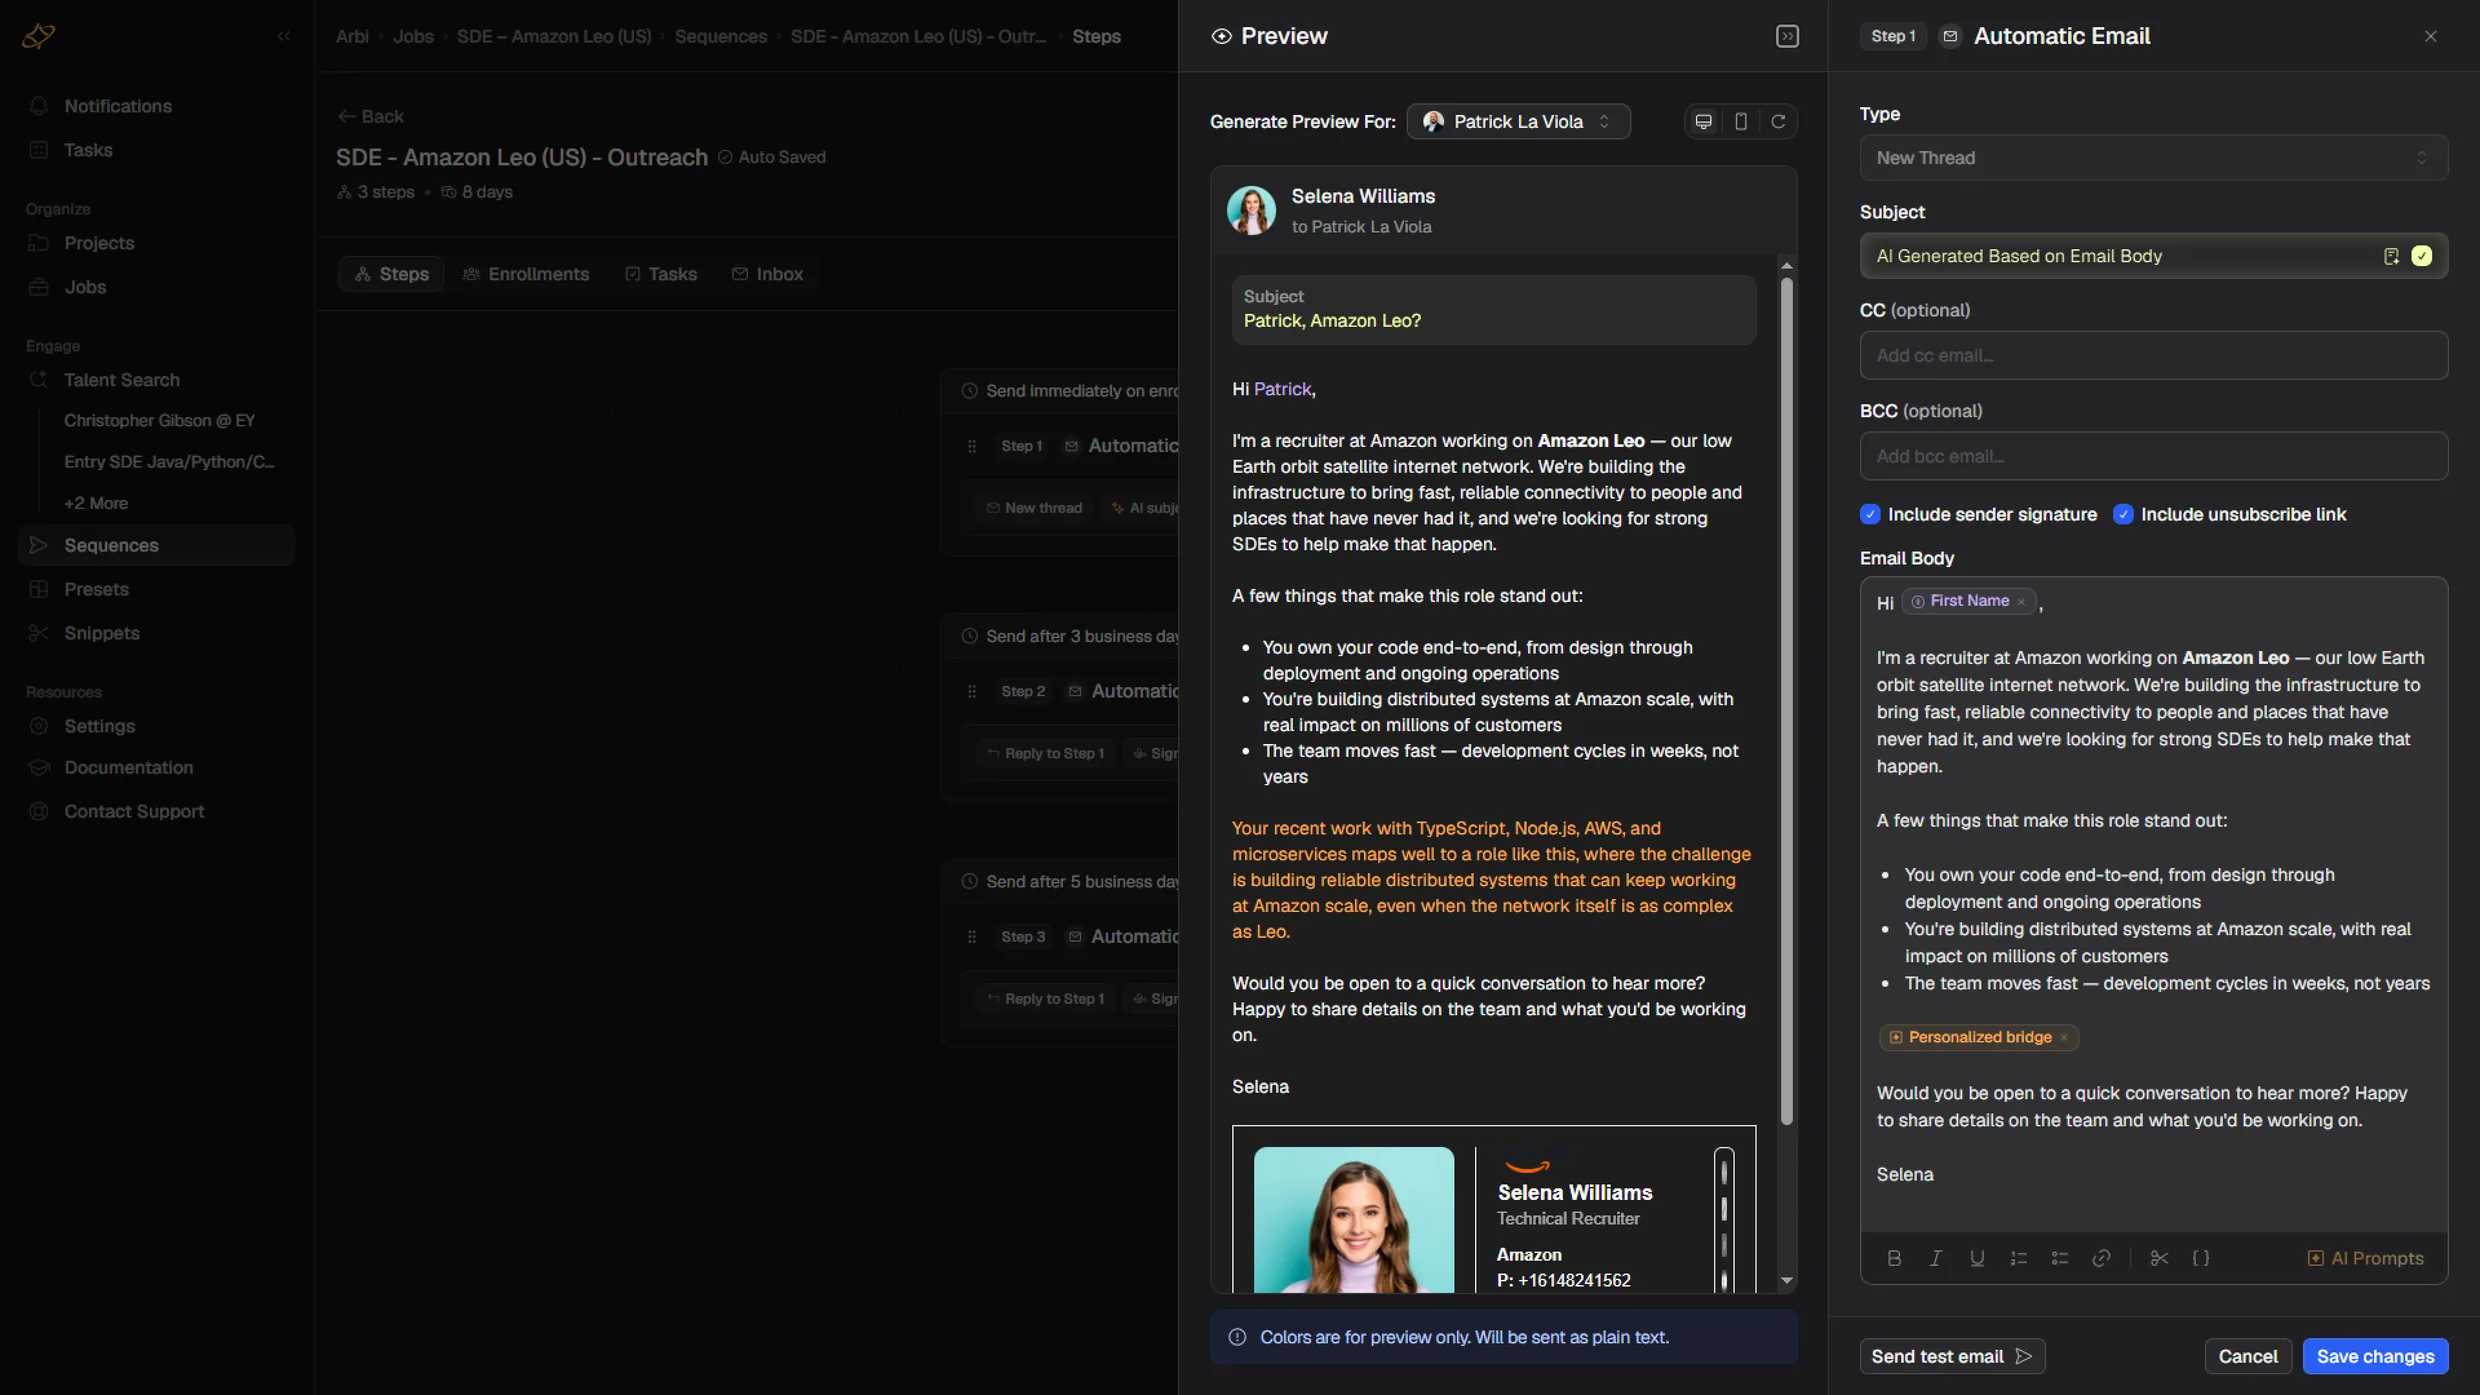2480x1395 pixels.
Task: Click the Jobs breadcrumb
Action: (413, 36)
